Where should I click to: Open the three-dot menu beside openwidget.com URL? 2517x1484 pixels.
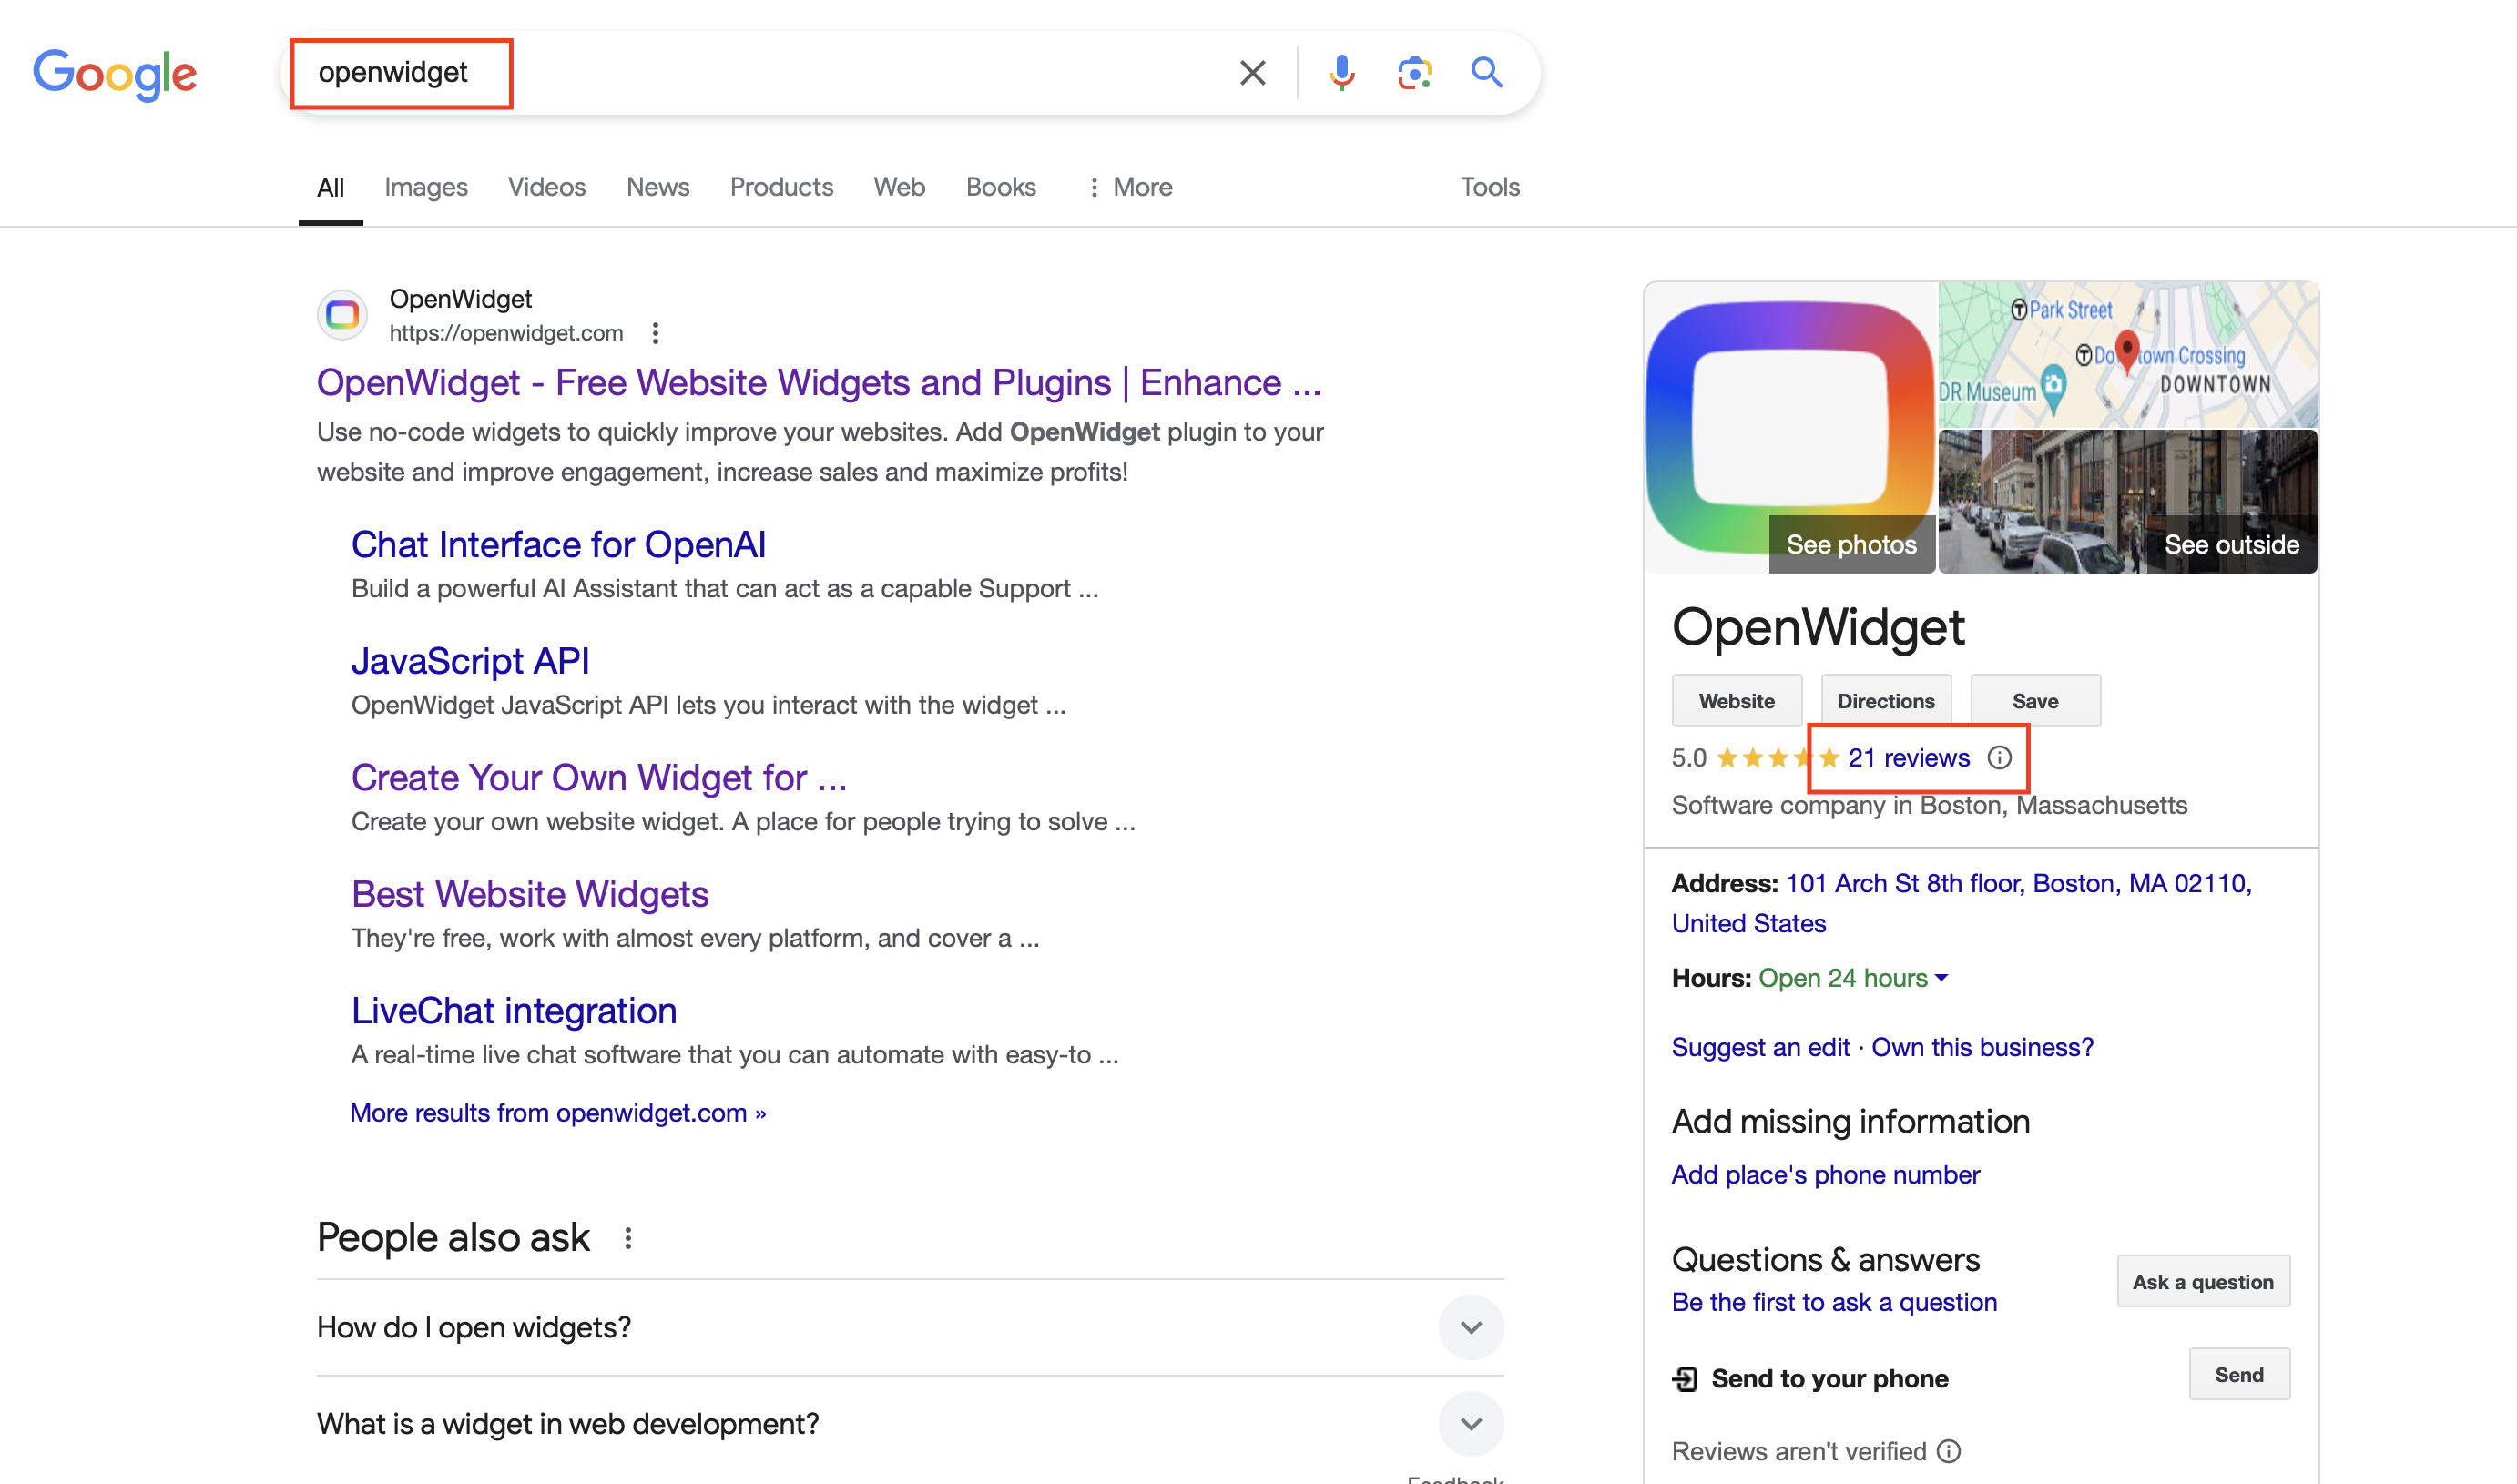655,333
